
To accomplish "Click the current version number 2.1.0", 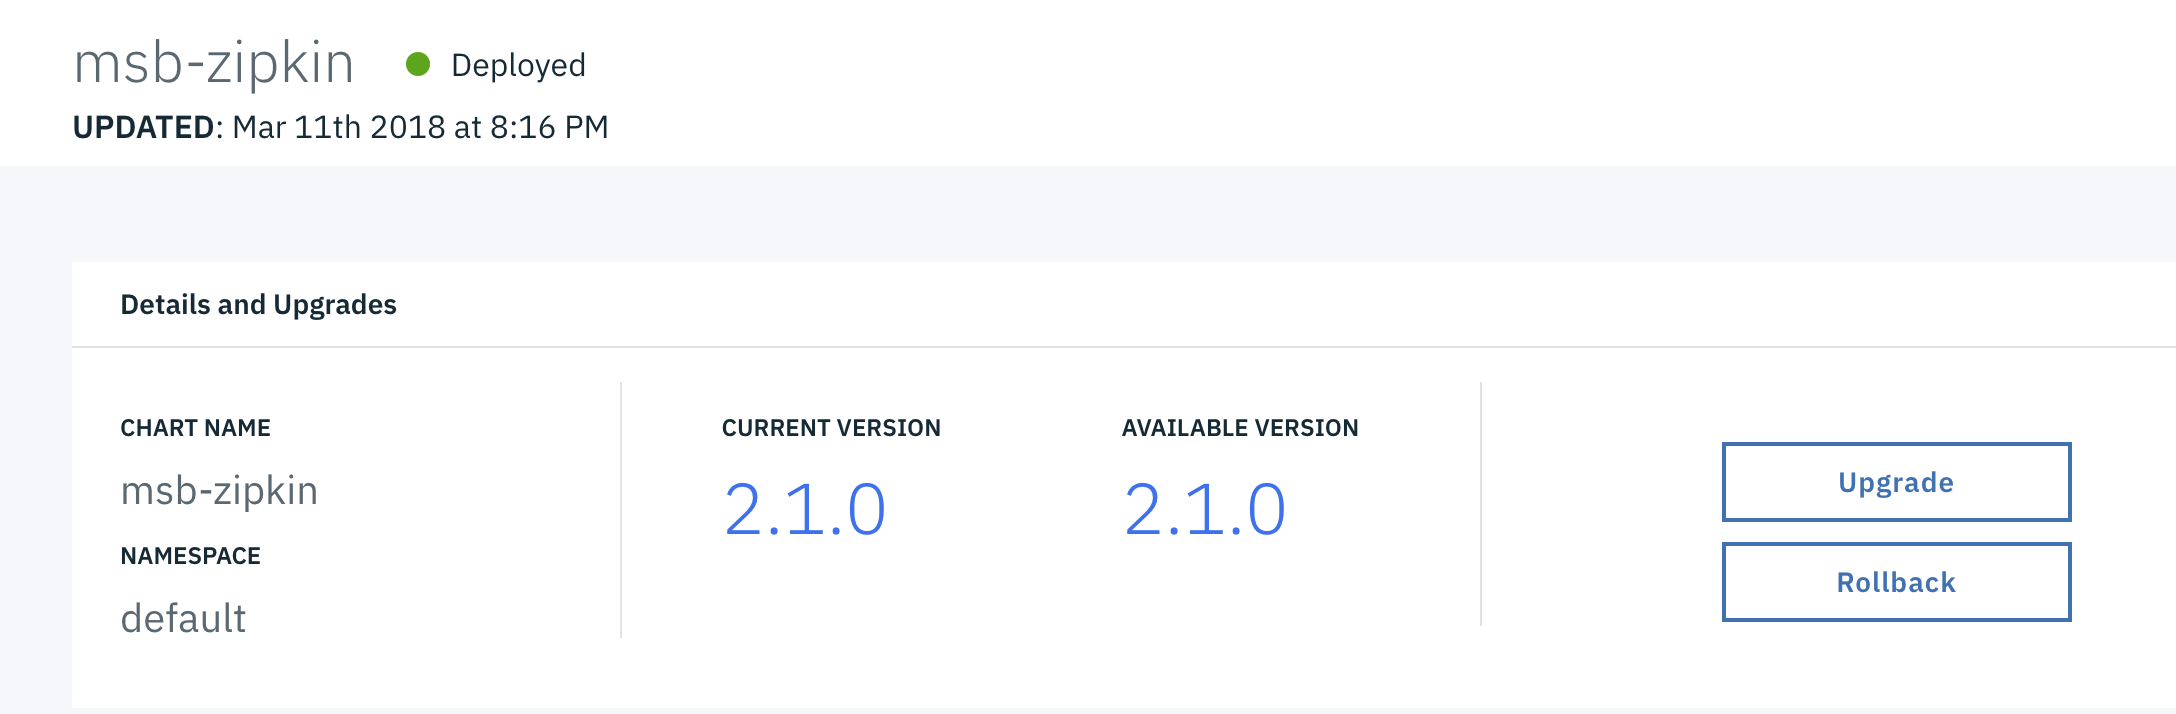I will (x=804, y=510).
